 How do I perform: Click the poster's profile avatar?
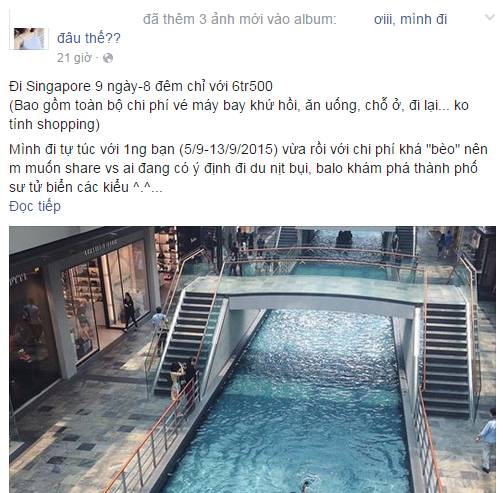29,39
